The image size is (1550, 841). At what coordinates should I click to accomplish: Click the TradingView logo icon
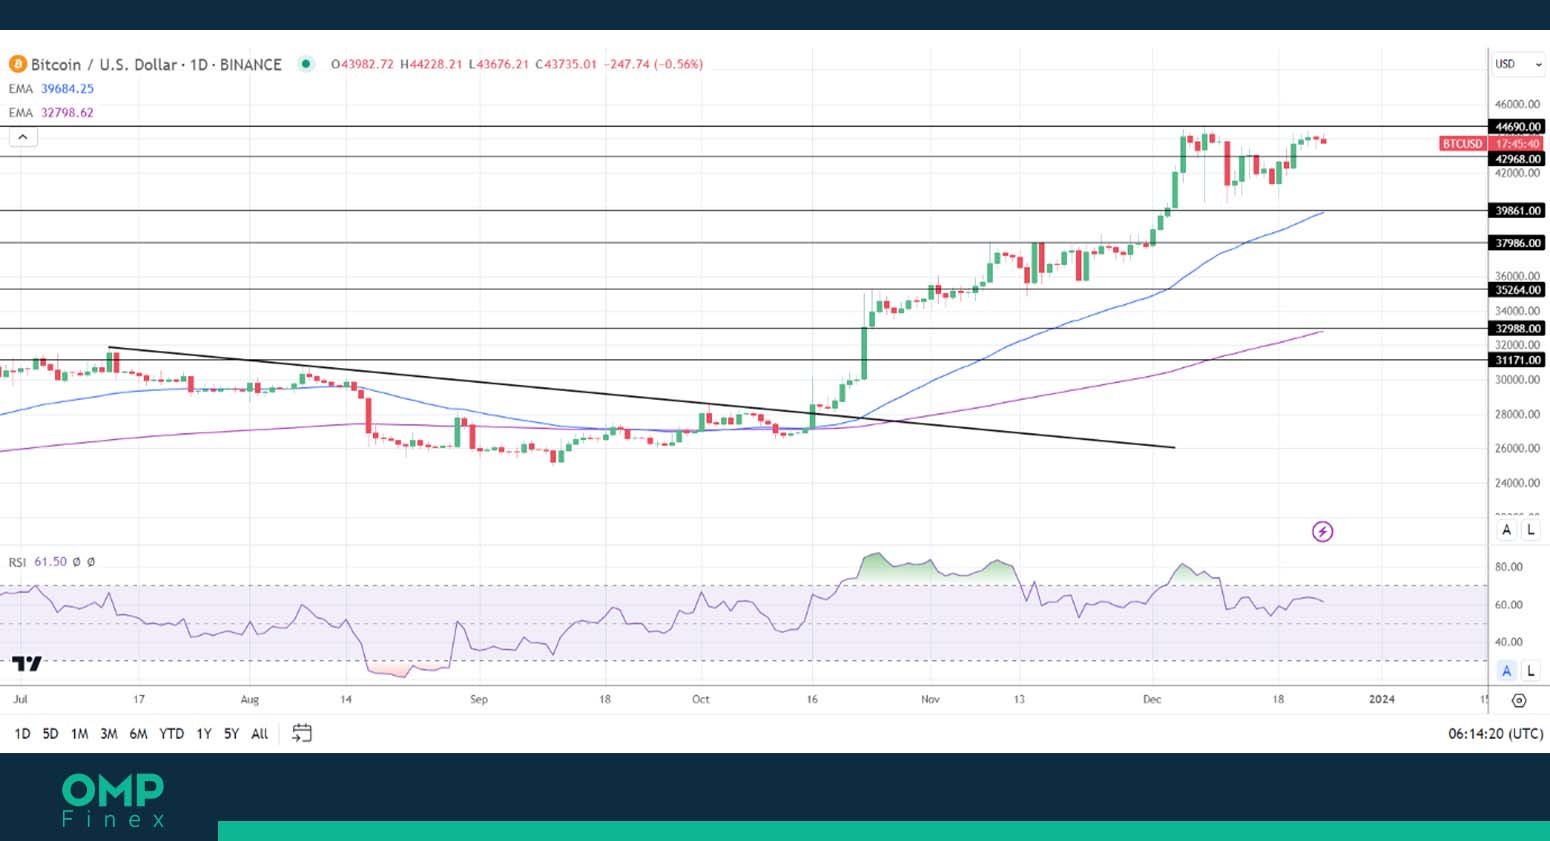[27, 663]
